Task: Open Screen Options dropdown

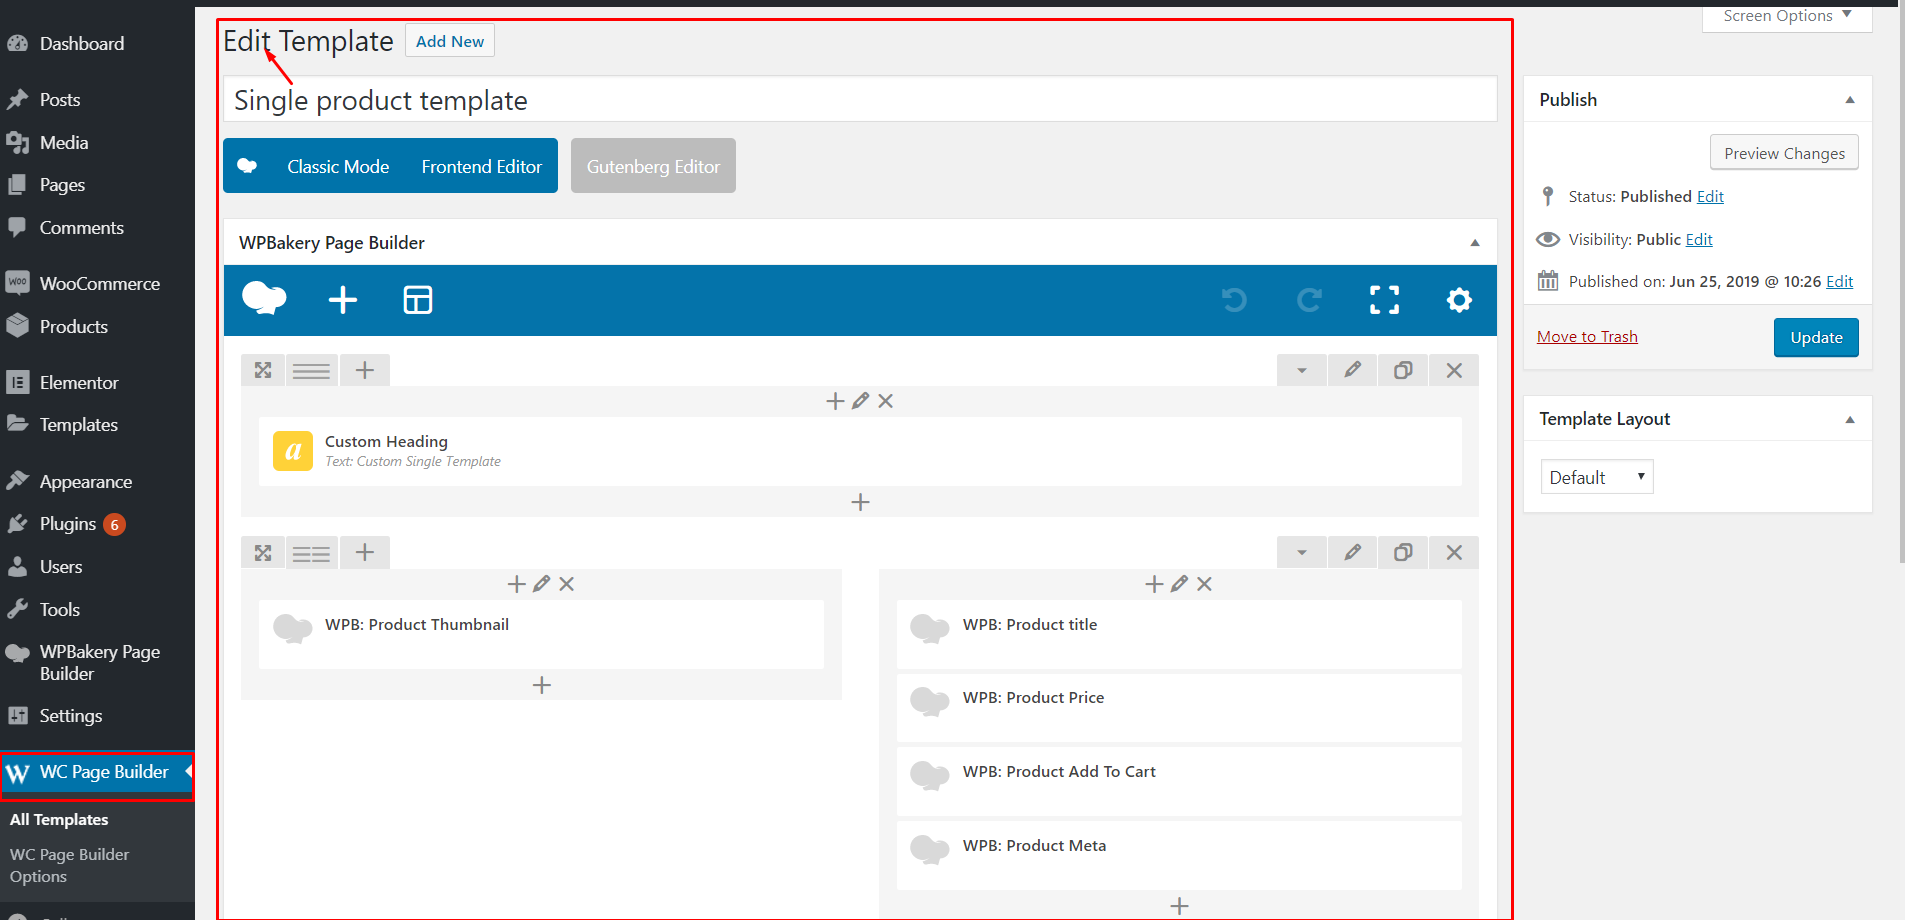Action: pos(1787,17)
